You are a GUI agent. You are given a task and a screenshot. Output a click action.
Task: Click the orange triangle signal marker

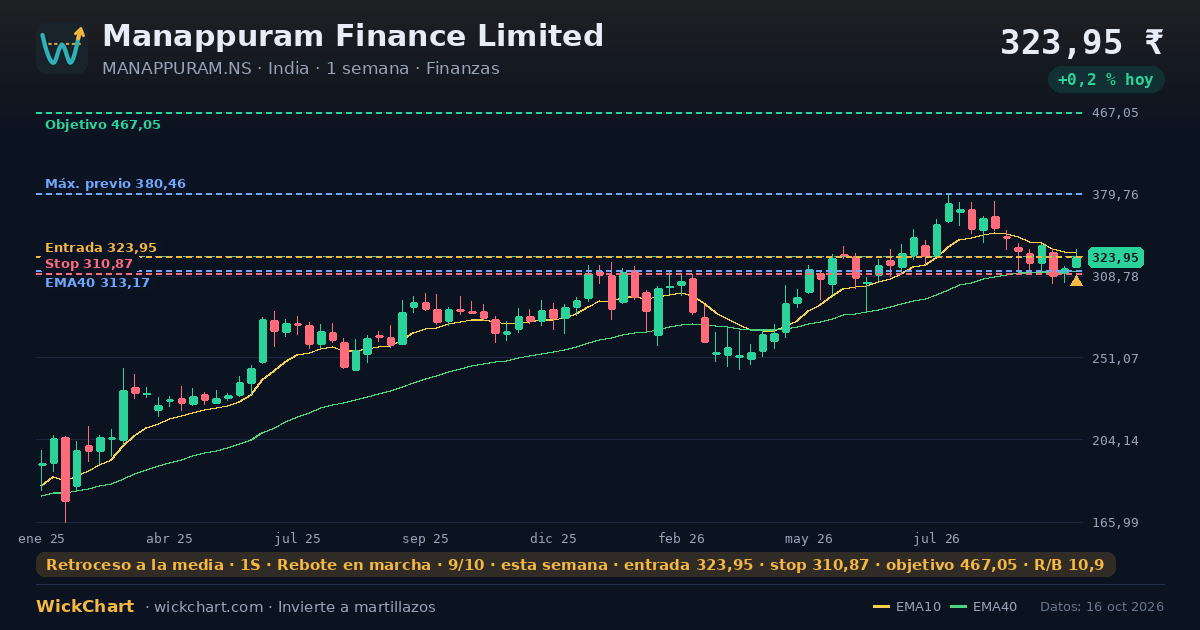pyautogui.click(x=1076, y=281)
